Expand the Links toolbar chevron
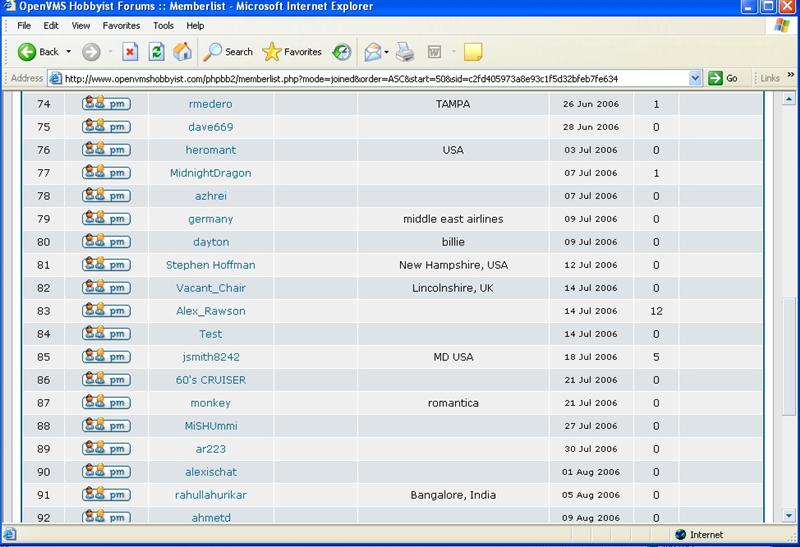This screenshot has height=547, width=800. 791,75
